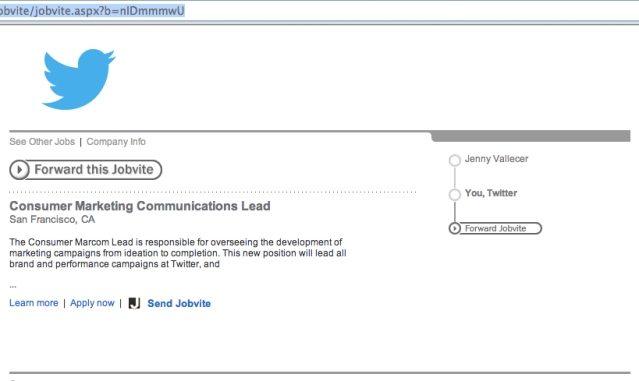639x381 pixels.
Task: Click the Twitter bird logo
Action: pos(79,79)
